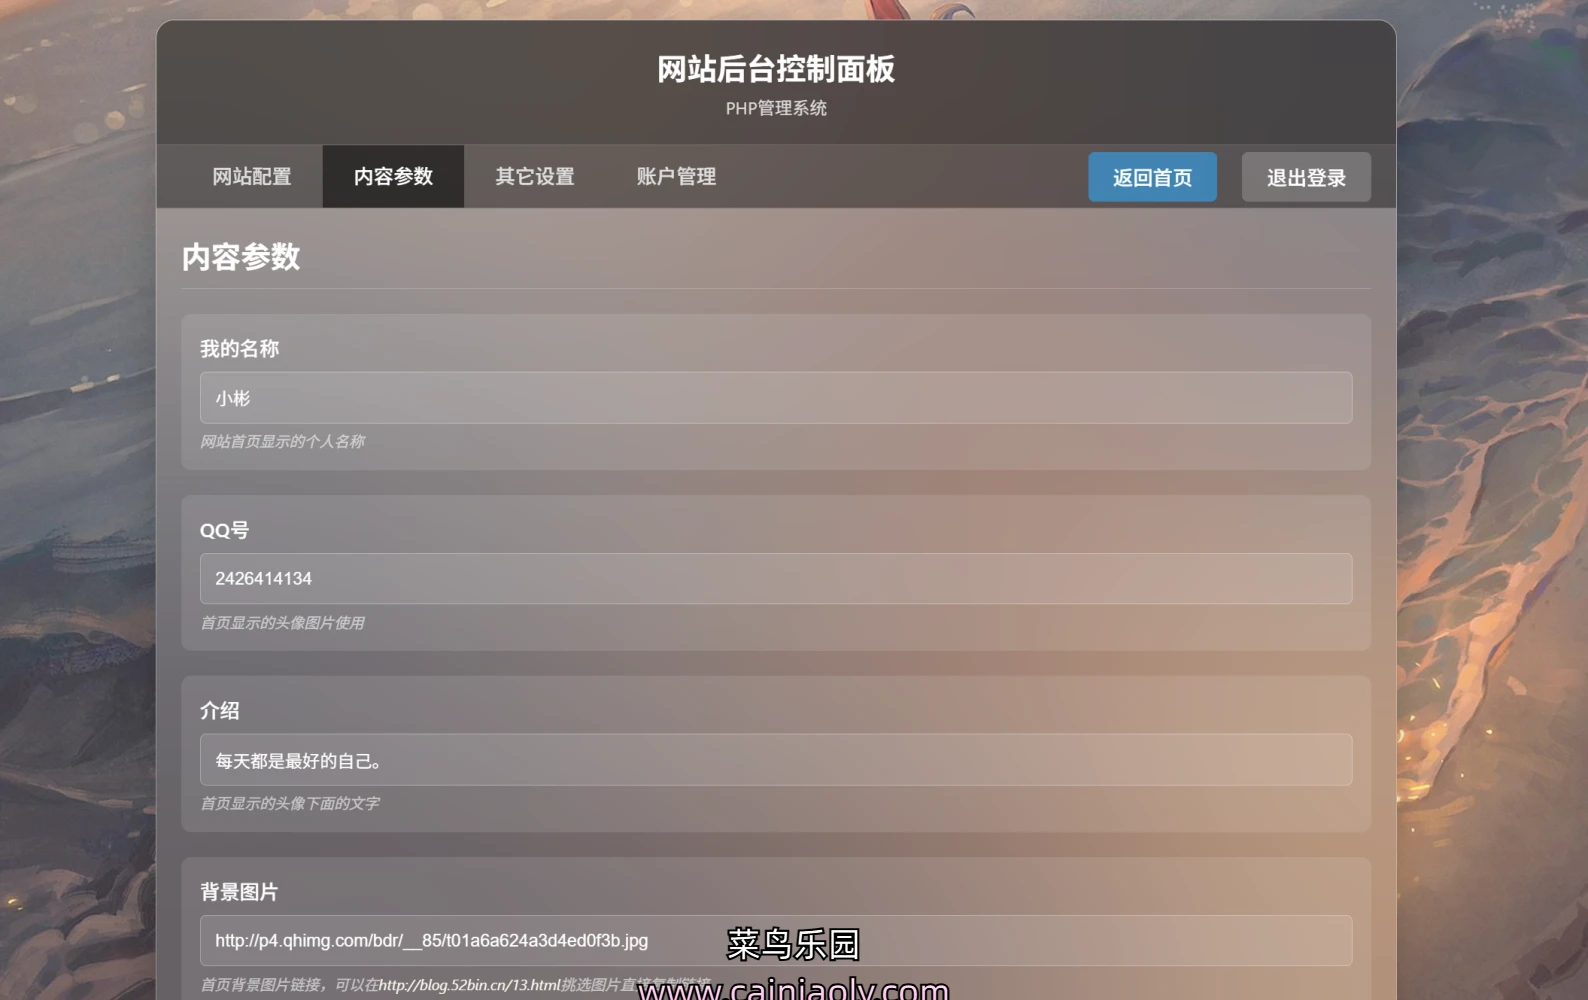Click the hint text 首页显示的头像图片使用
This screenshot has height=1000, width=1588.
coord(282,623)
